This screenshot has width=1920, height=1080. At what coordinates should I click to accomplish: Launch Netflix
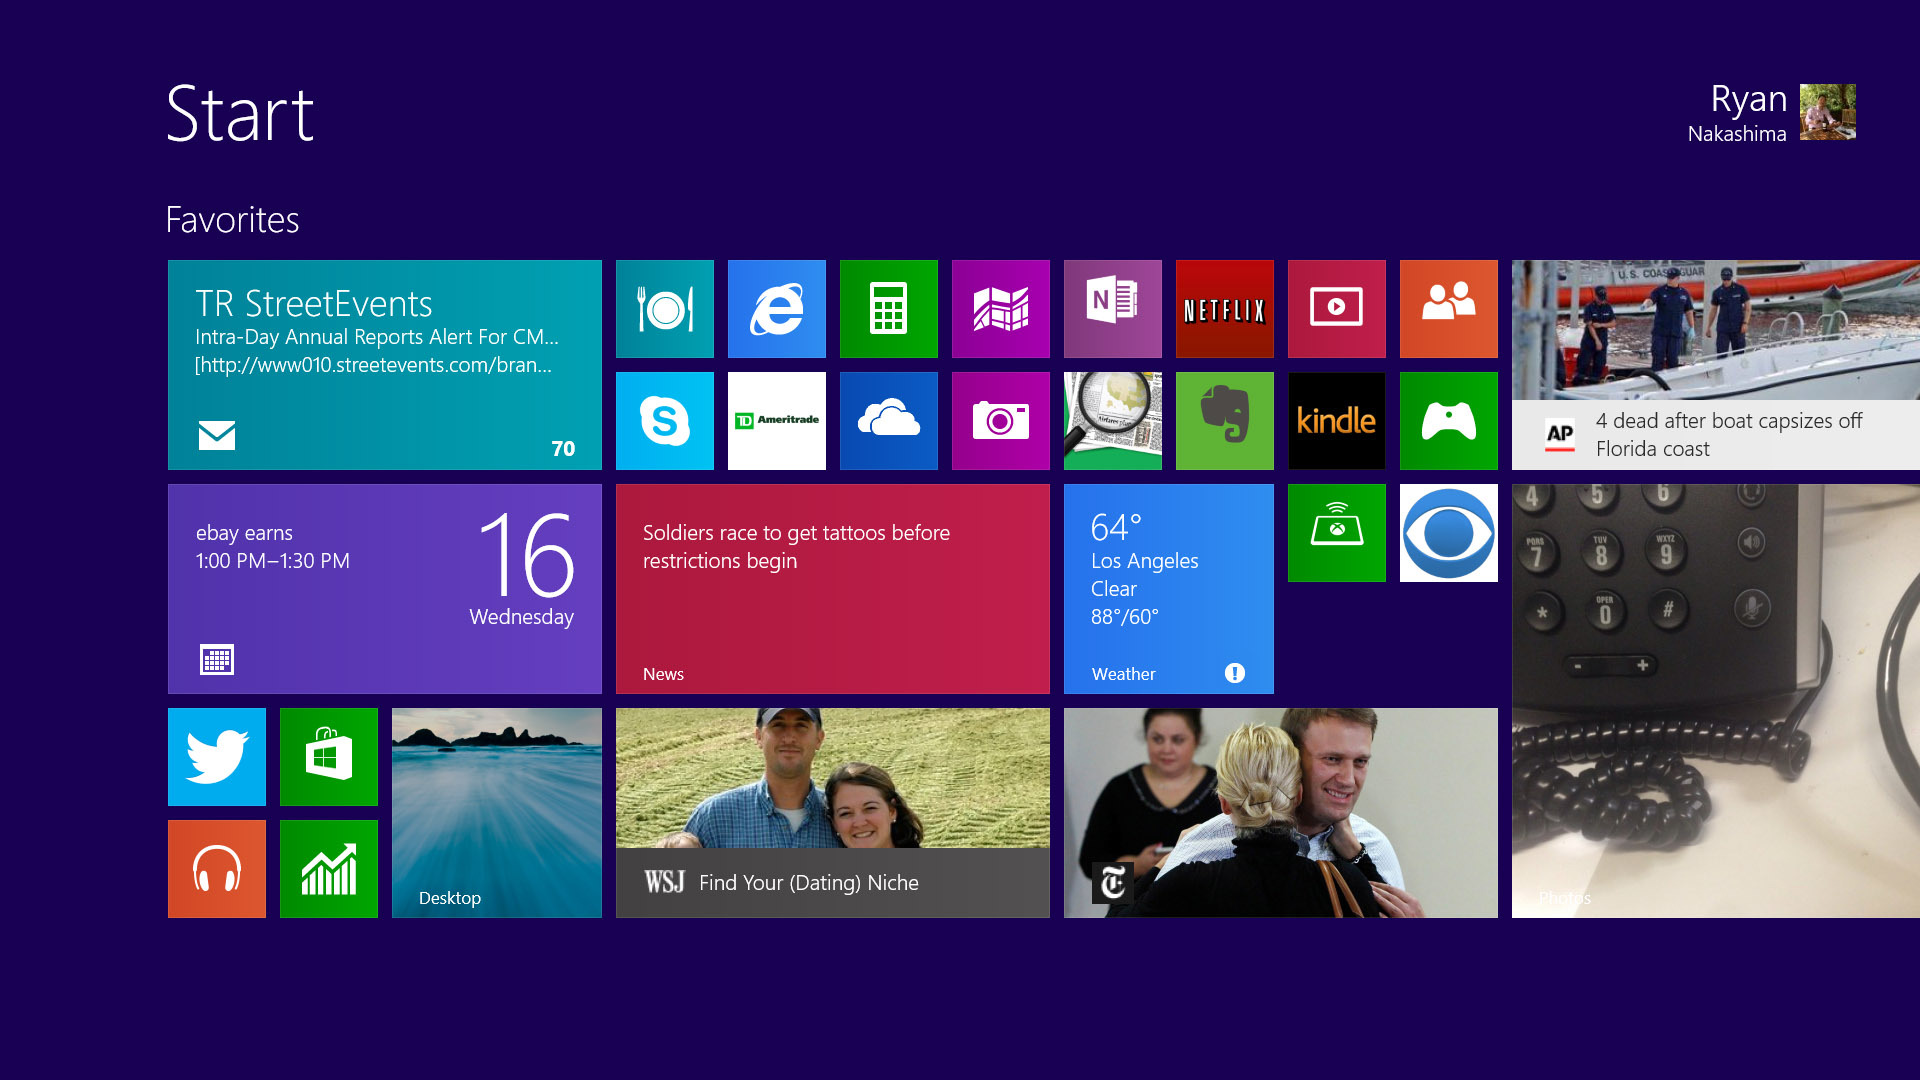pyautogui.click(x=1224, y=309)
